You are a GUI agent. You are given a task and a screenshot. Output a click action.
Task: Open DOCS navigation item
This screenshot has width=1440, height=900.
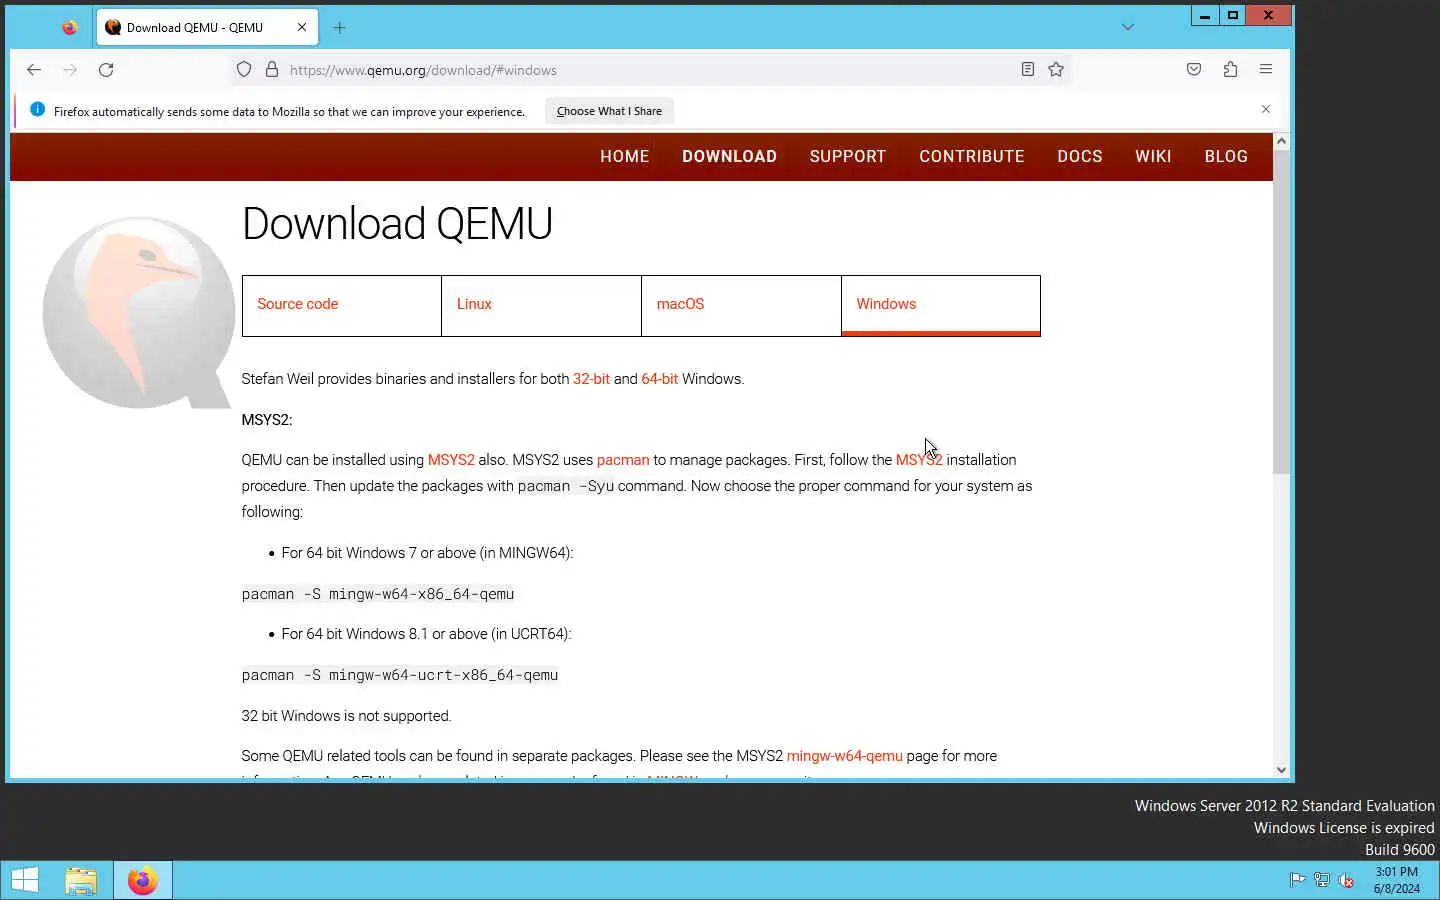tap(1080, 157)
